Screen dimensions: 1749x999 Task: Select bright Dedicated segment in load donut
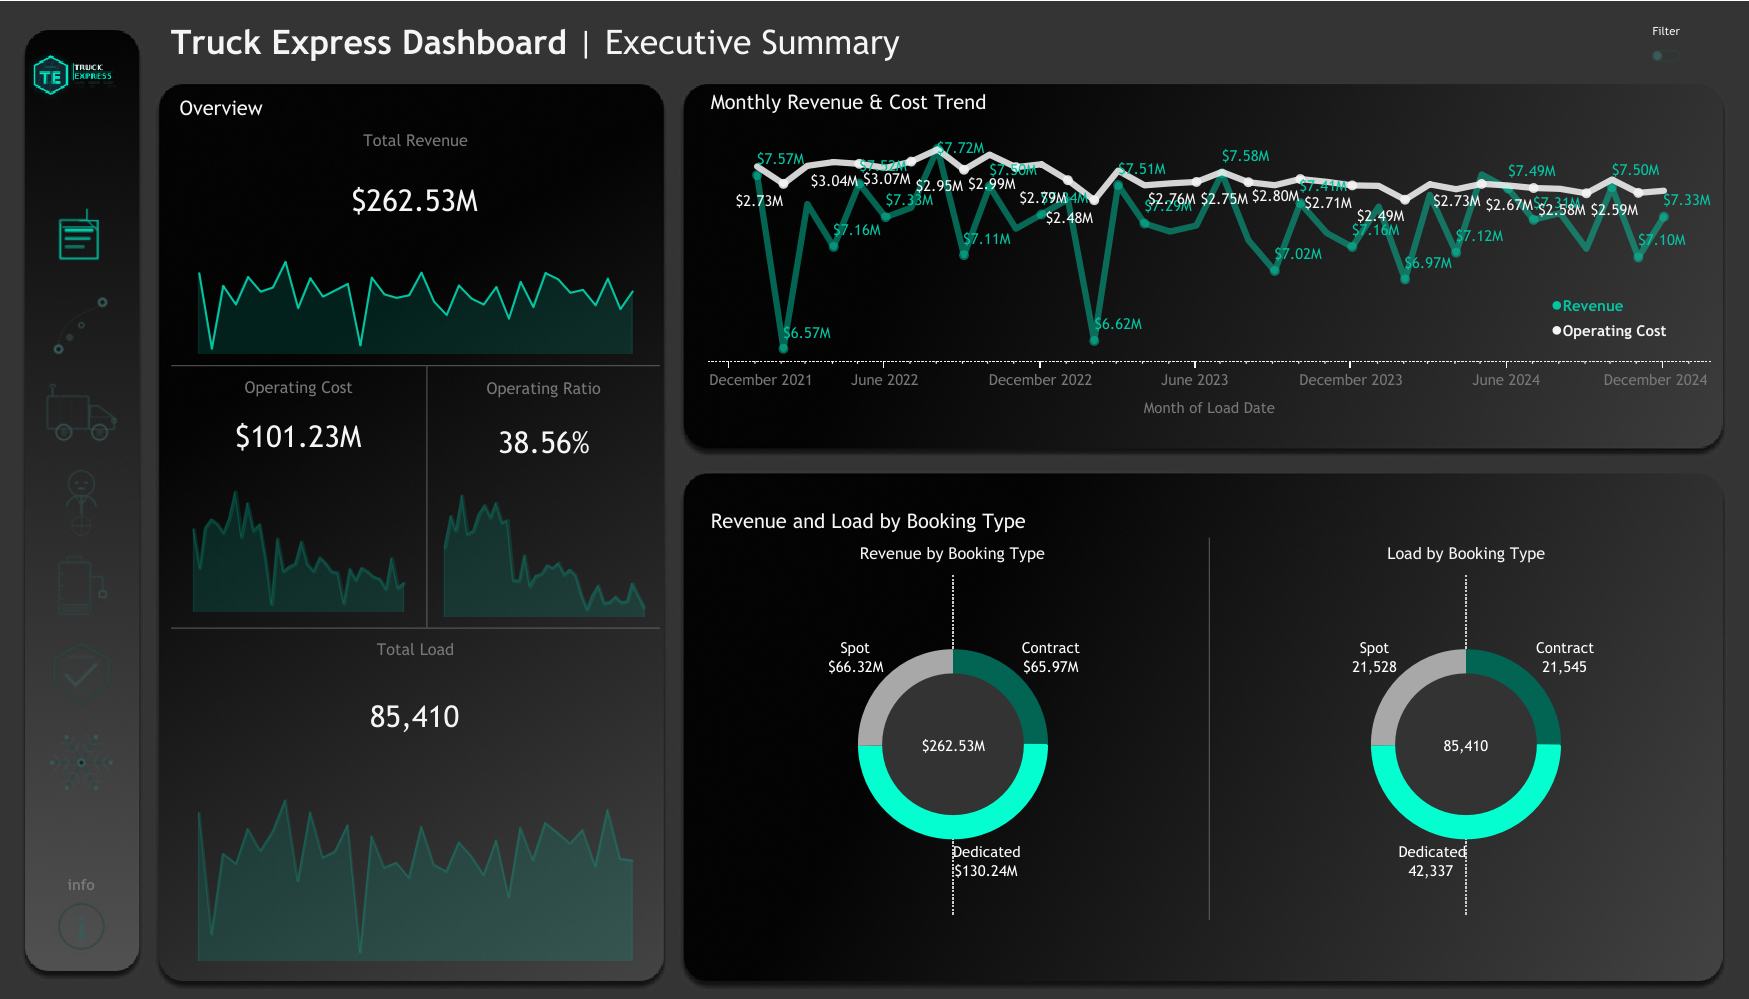point(1466,827)
